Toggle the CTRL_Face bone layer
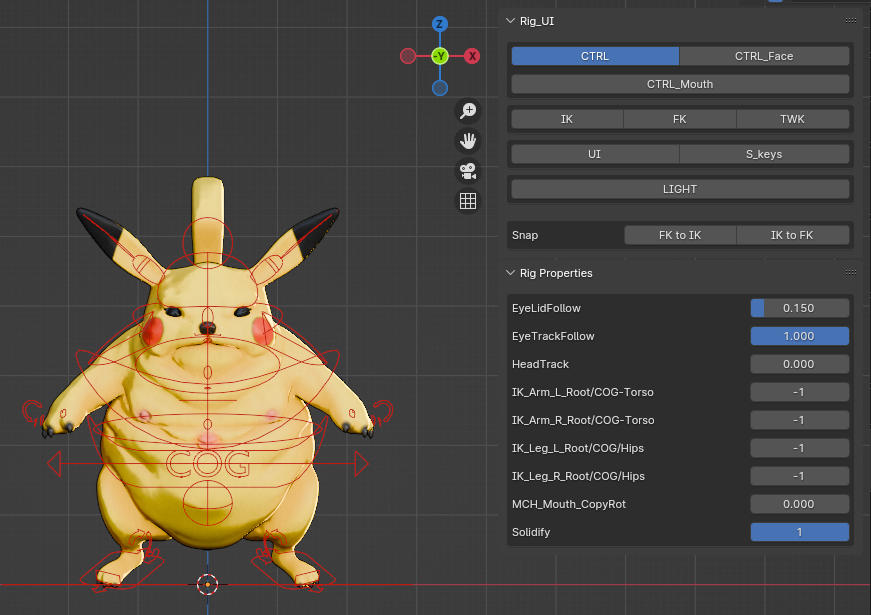The width and height of the screenshot is (871, 615). pyautogui.click(x=764, y=56)
